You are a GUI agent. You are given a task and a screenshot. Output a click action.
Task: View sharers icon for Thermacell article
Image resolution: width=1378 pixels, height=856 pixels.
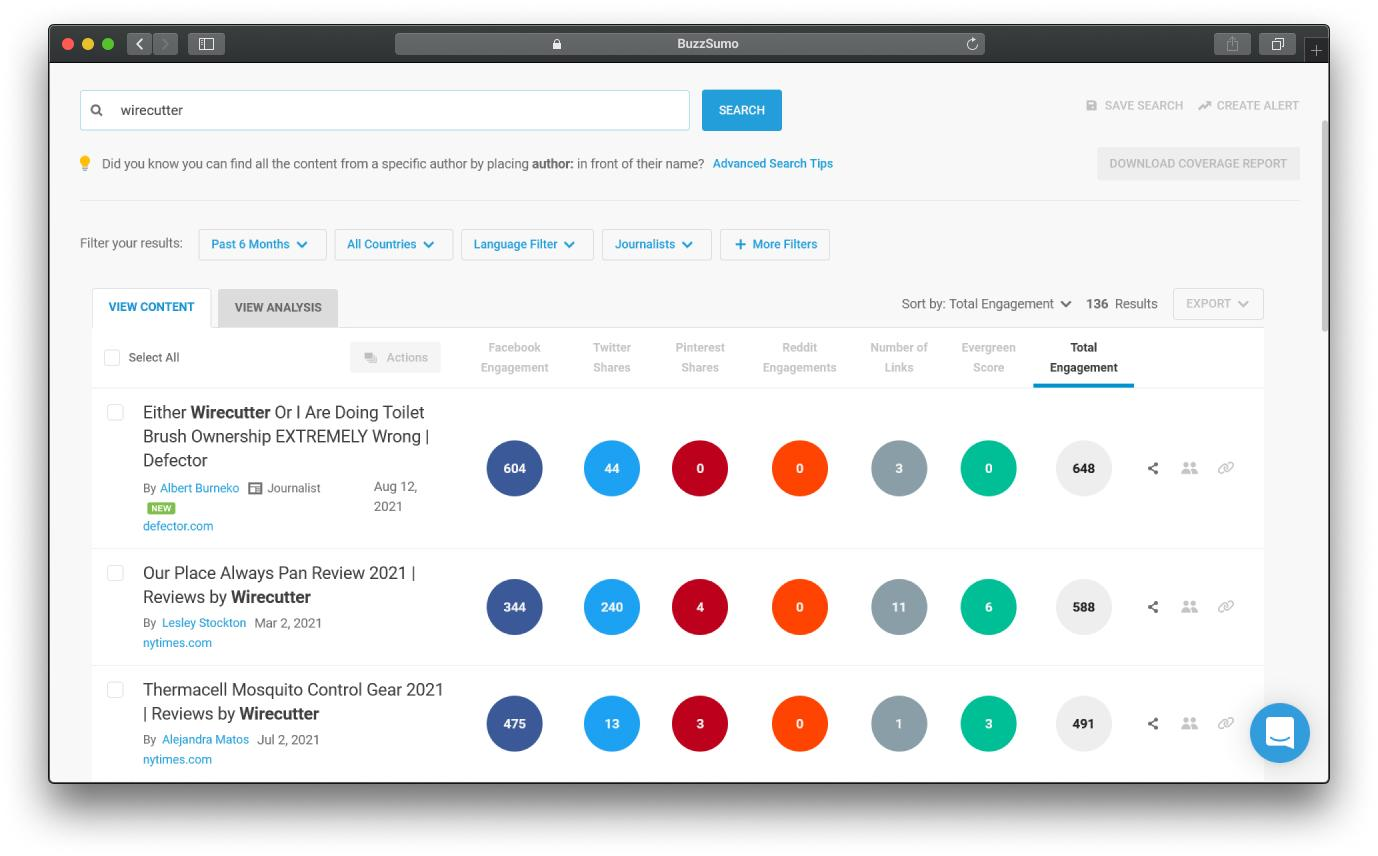coord(1189,723)
